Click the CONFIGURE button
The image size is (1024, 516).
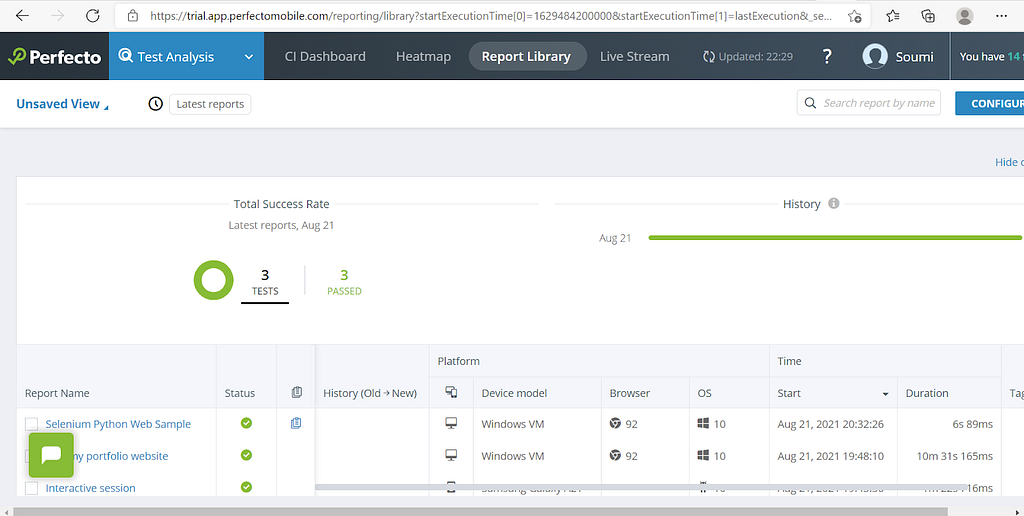tap(989, 103)
